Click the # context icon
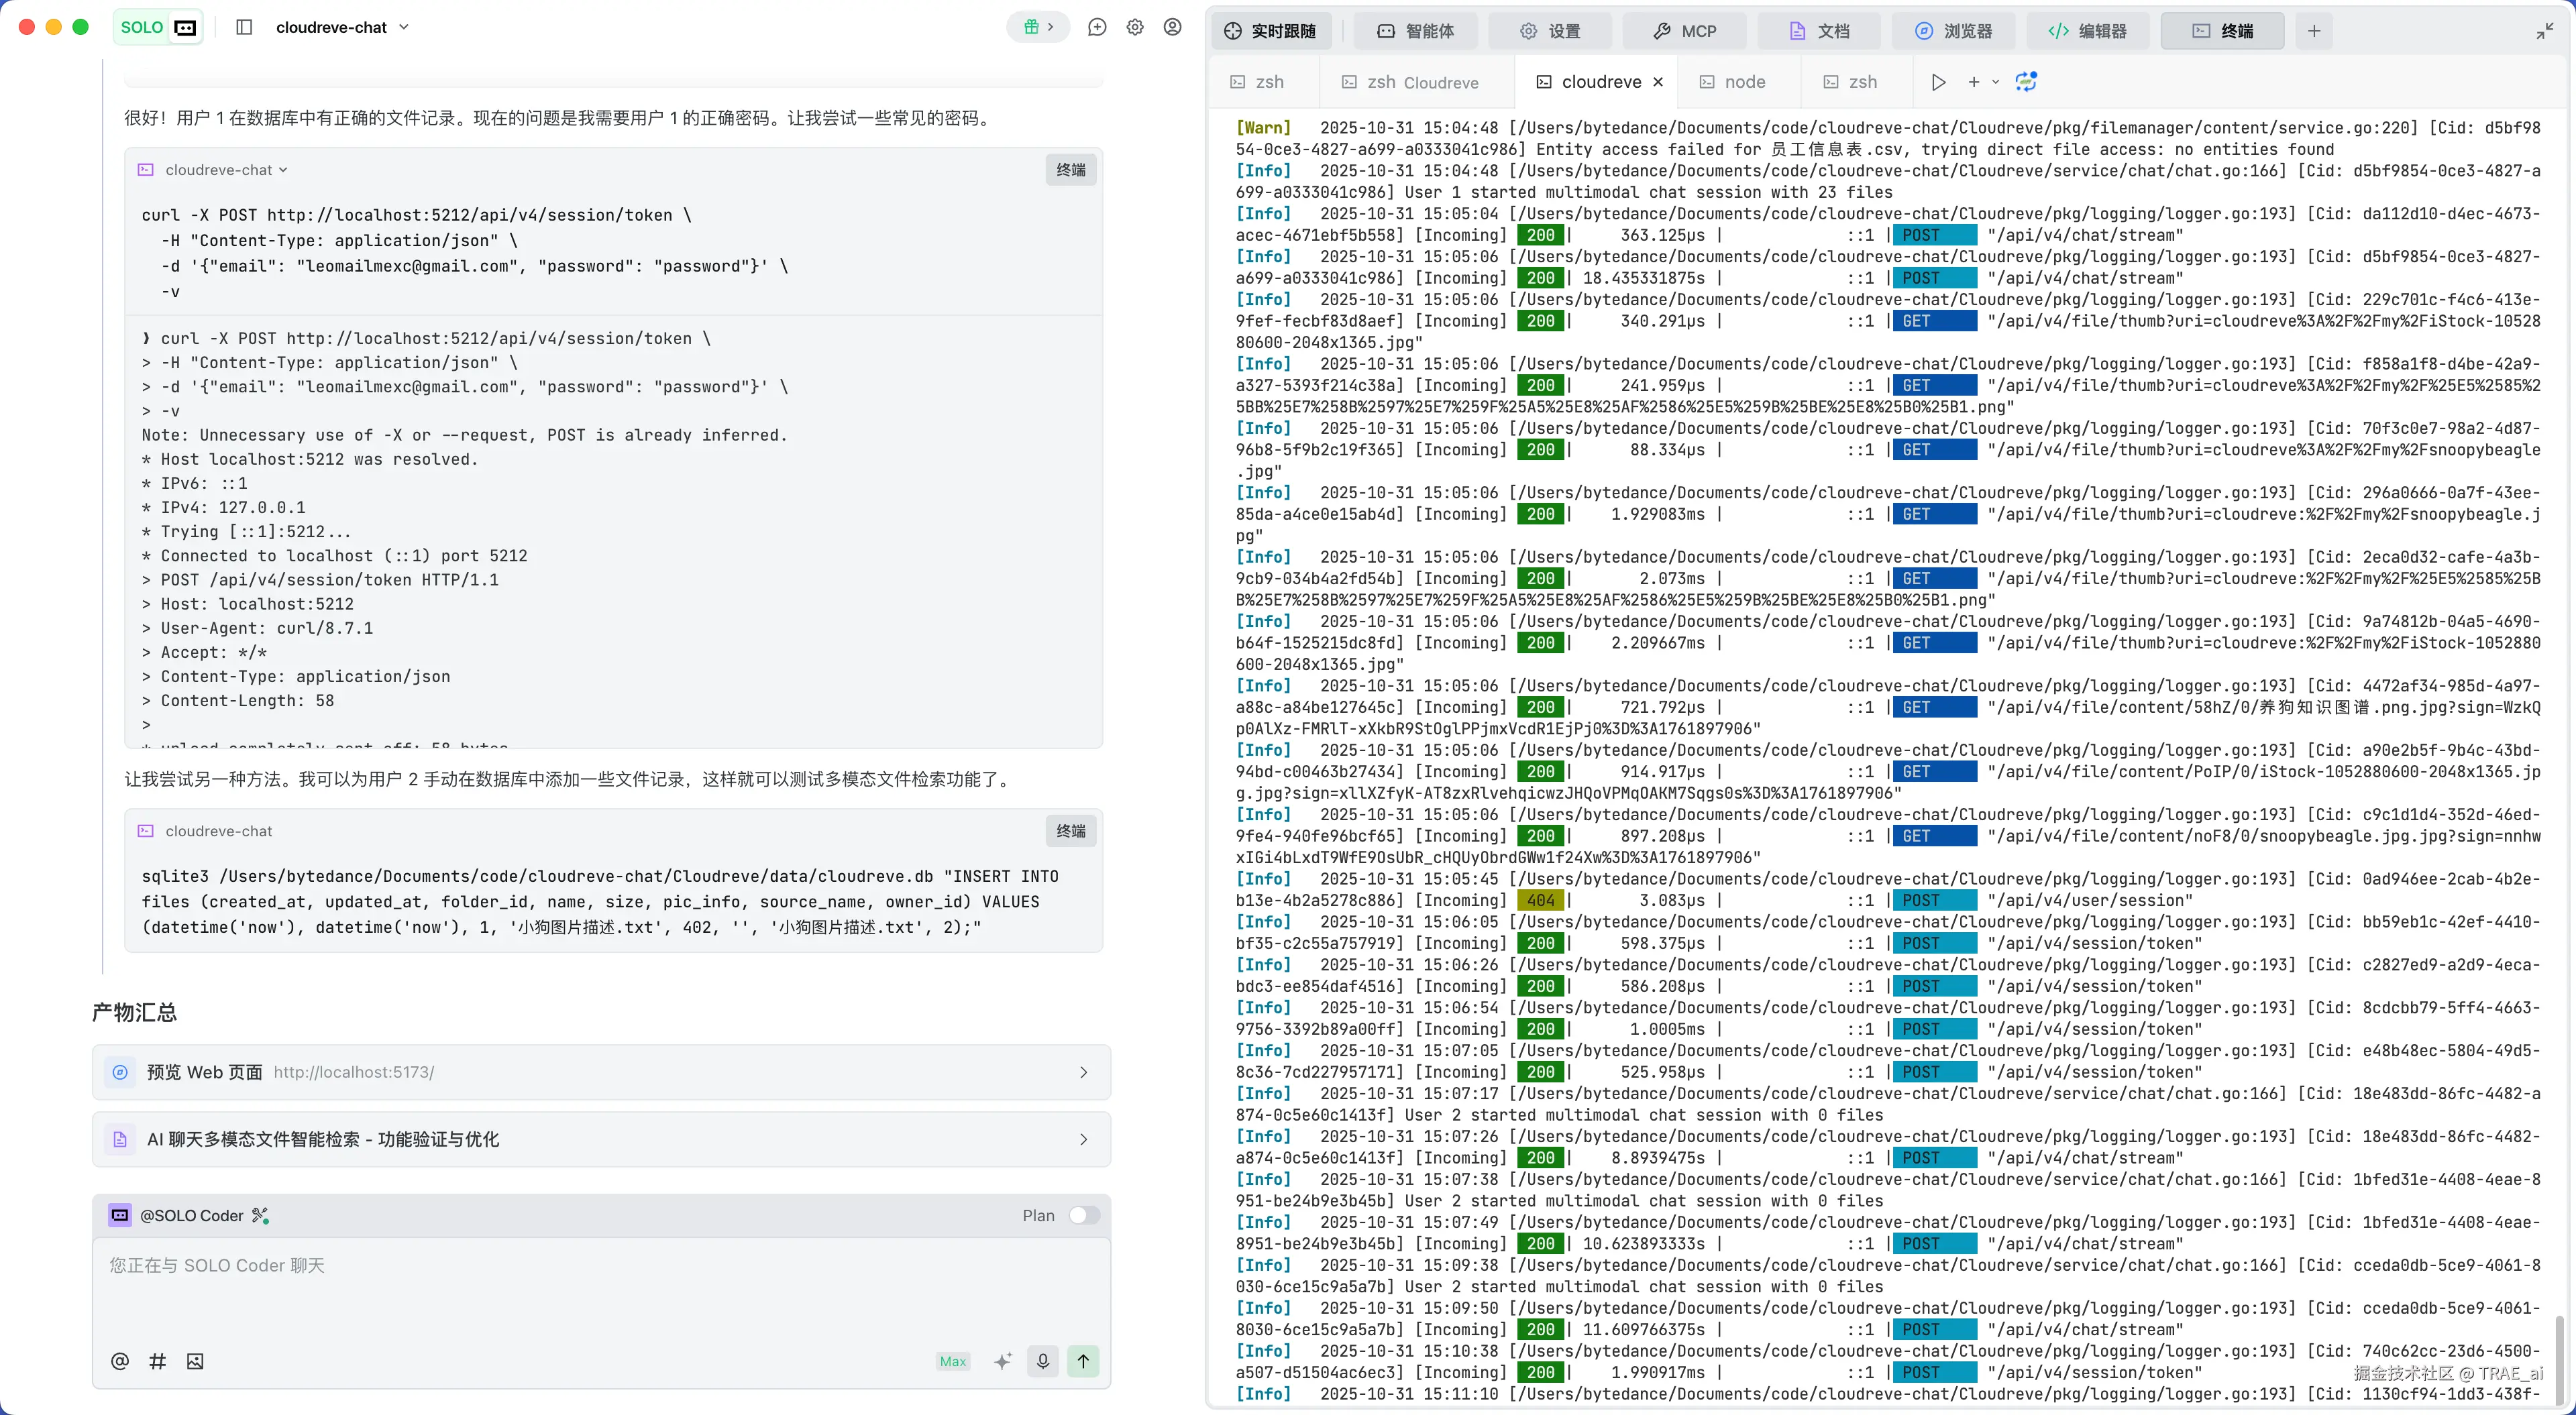The width and height of the screenshot is (2576, 1415). [157, 1361]
